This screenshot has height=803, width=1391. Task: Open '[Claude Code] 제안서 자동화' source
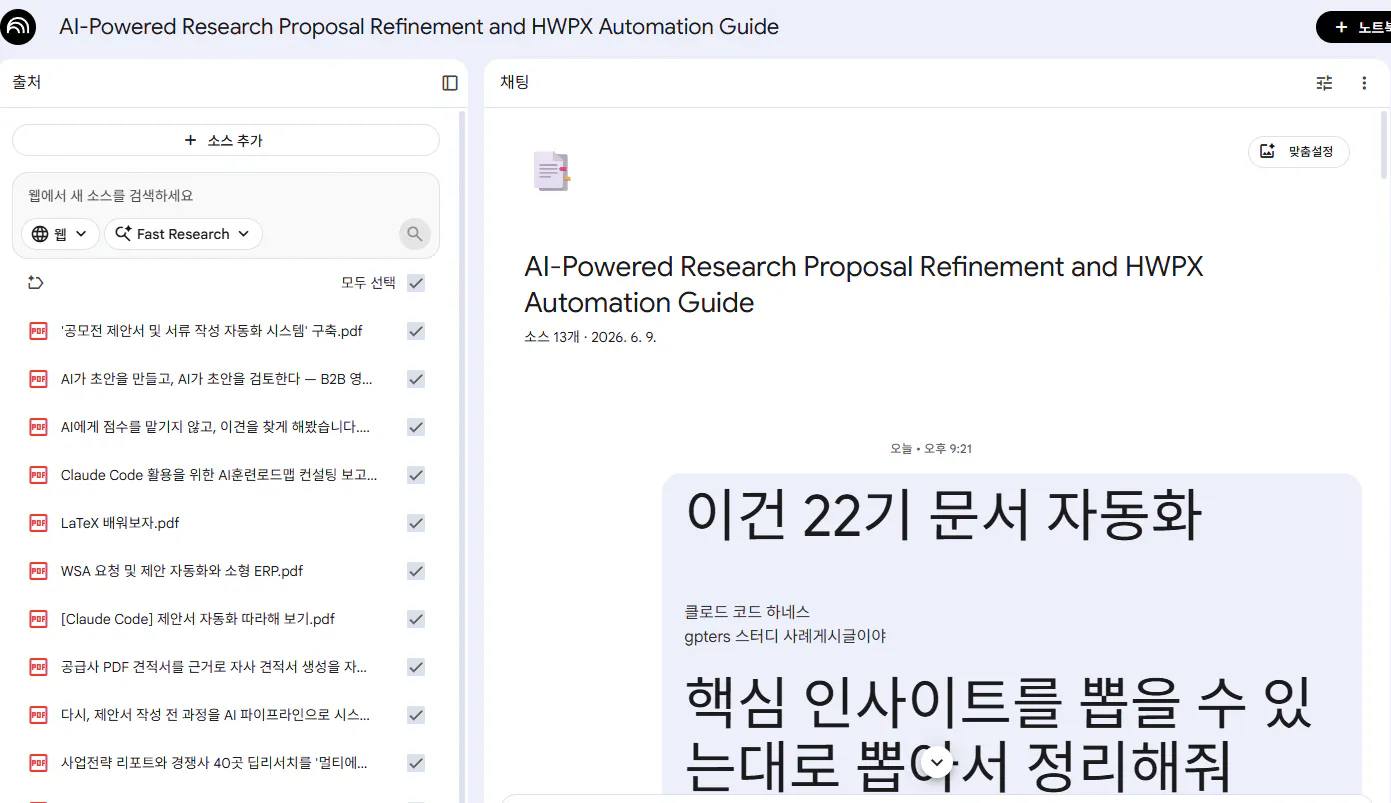tap(198, 619)
